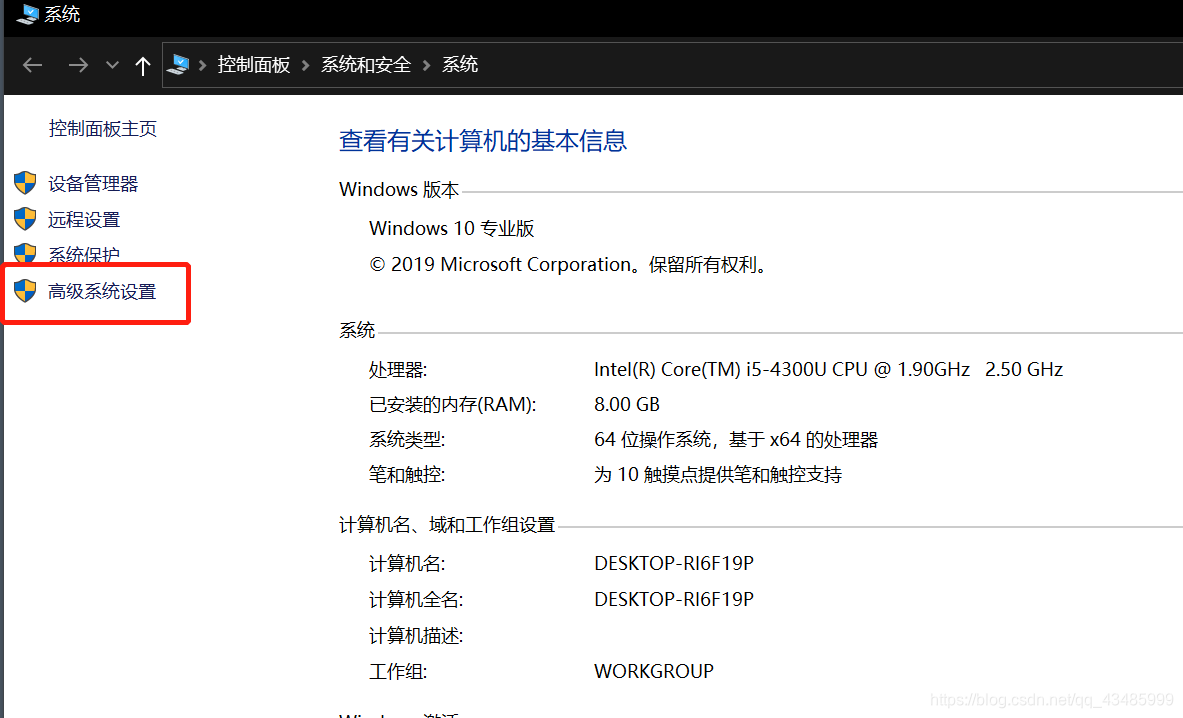The height and width of the screenshot is (718, 1183).
Task: Open 控制面板主页 link
Action: point(103,129)
